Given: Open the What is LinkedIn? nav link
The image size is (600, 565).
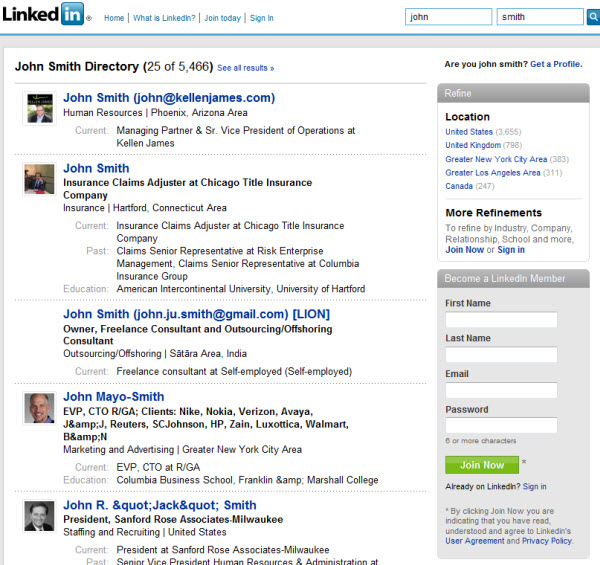Looking at the screenshot, I should coord(164,18).
